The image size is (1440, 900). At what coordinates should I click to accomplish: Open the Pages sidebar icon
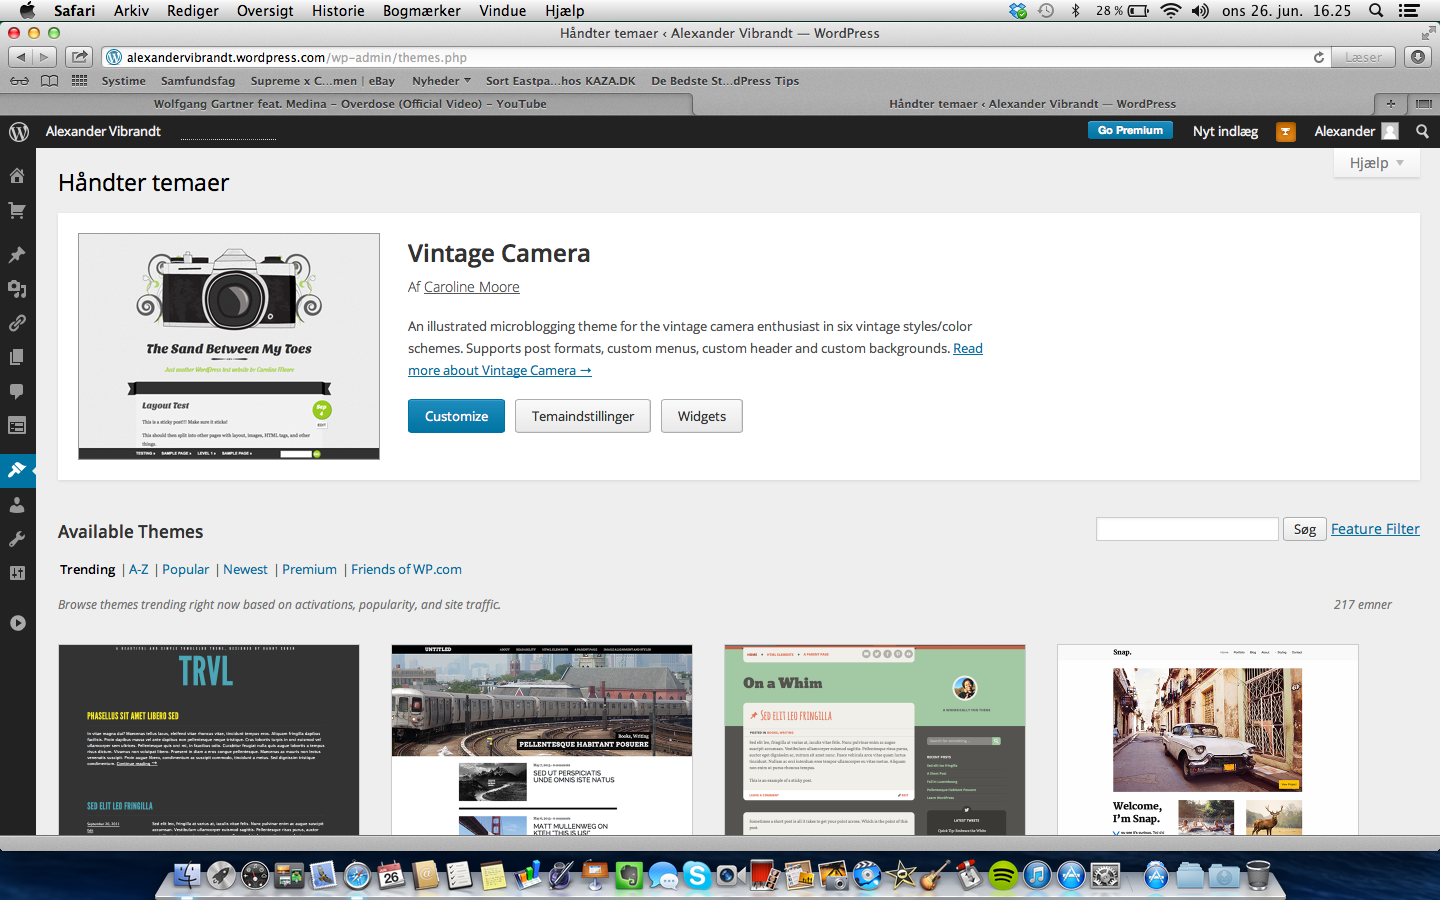(x=17, y=357)
